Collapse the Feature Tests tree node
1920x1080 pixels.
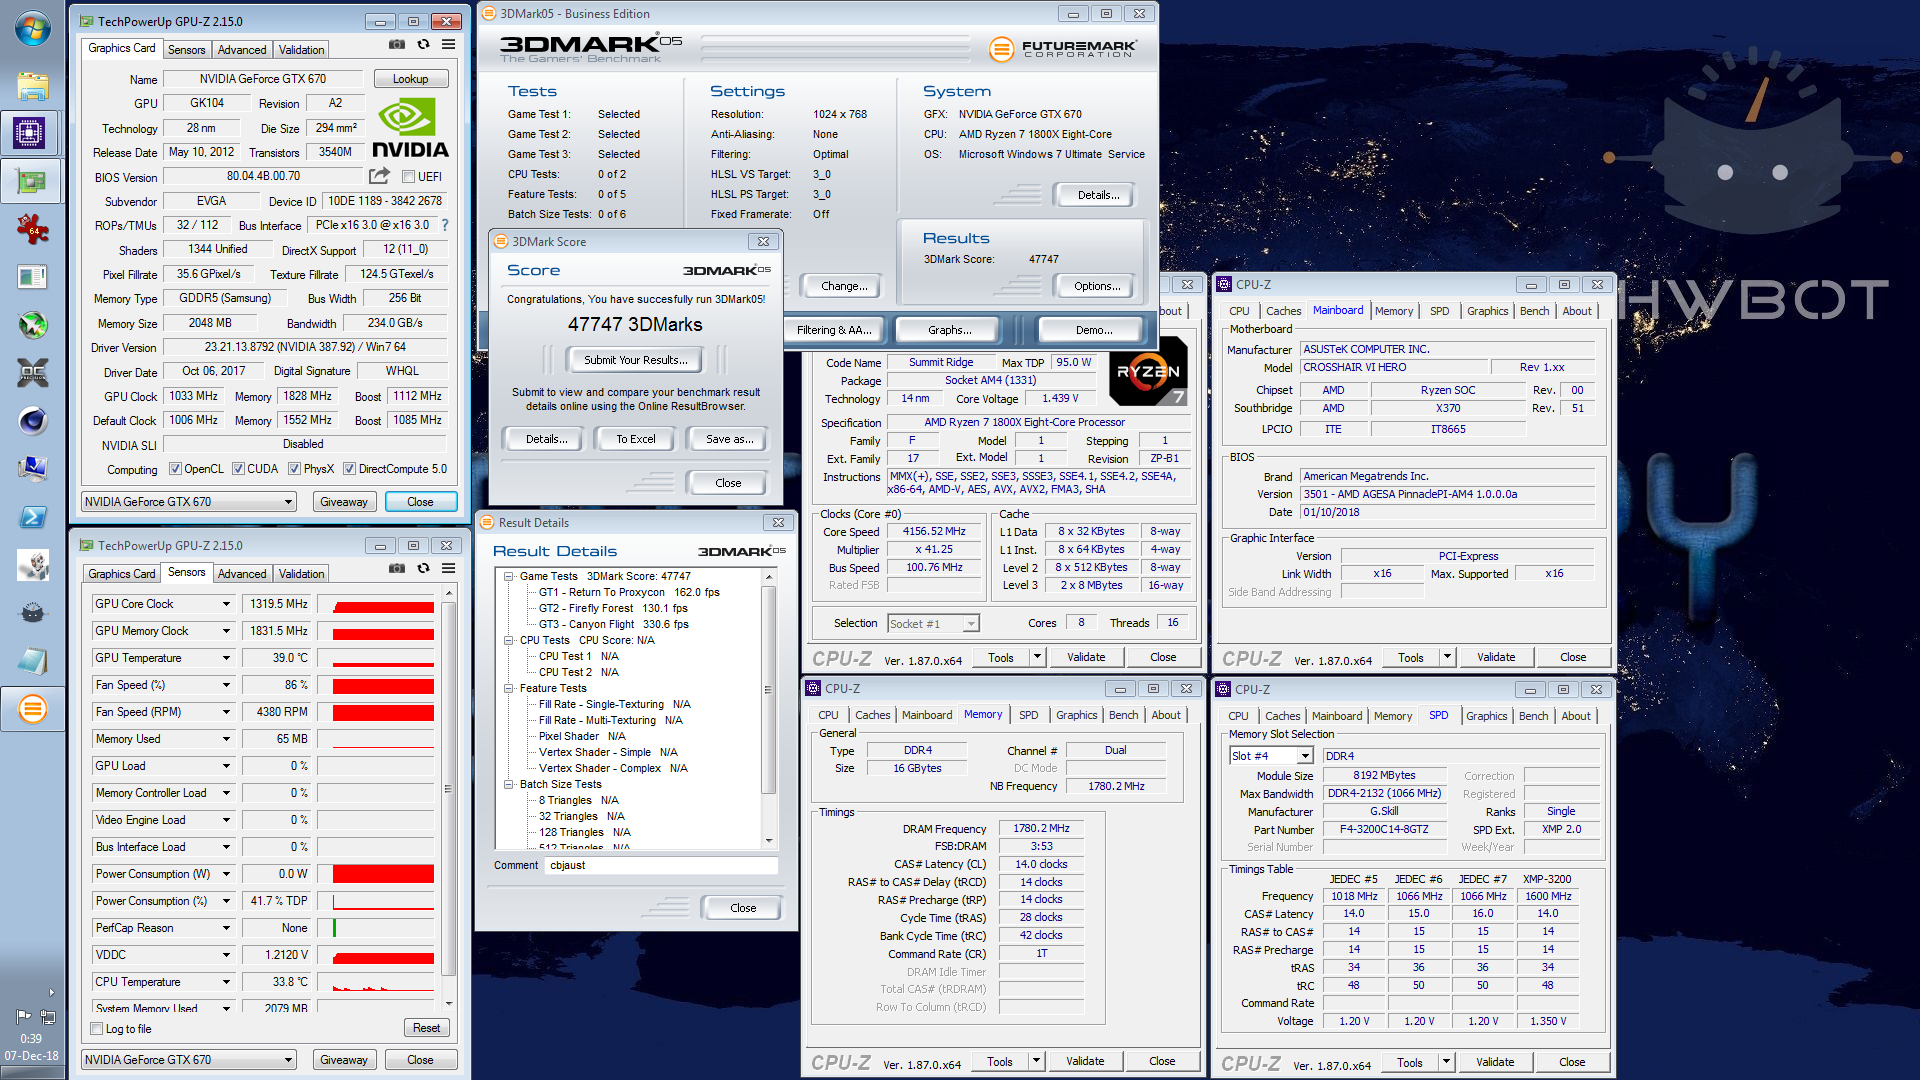[509, 688]
